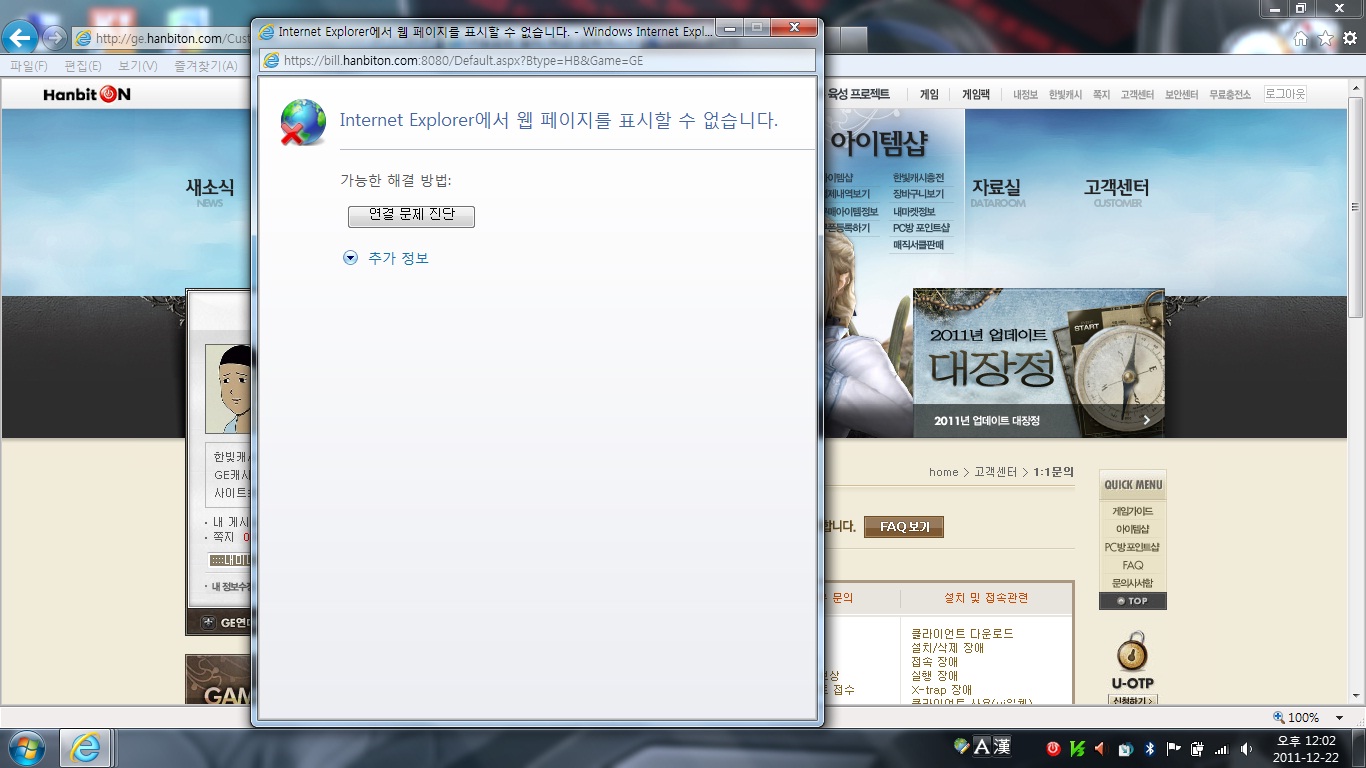Image resolution: width=1366 pixels, height=768 pixels.
Task: Click the TOP button in Quick Menu
Action: click(1132, 601)
